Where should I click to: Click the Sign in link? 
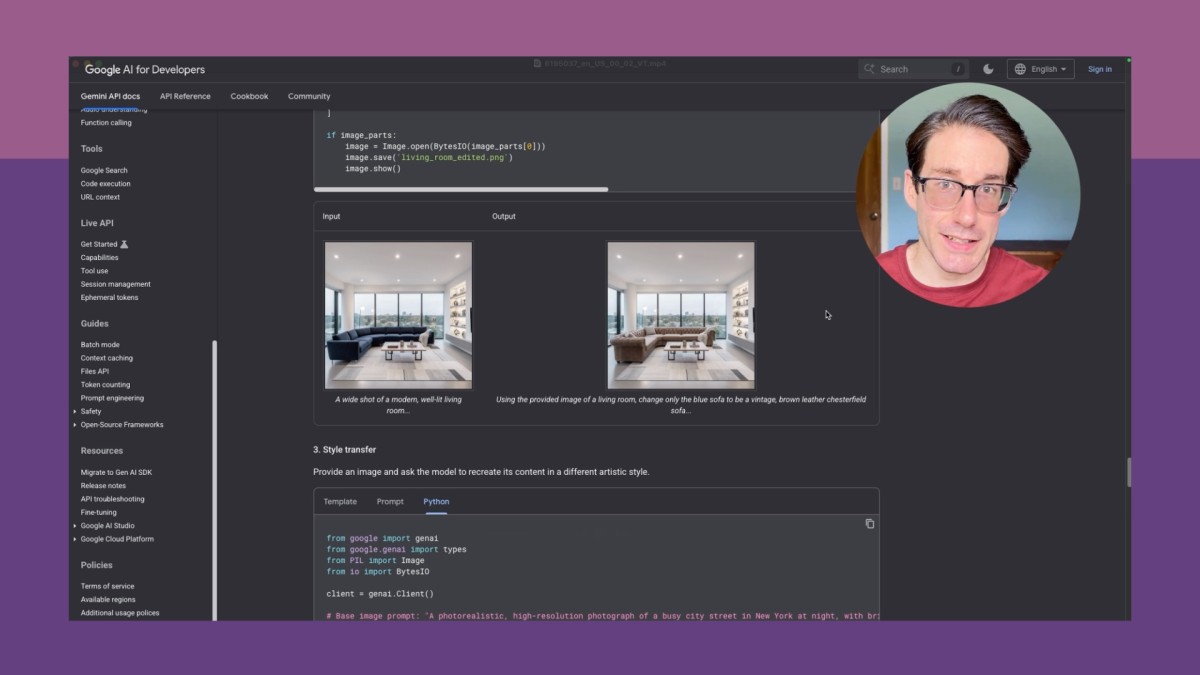coord(1099,69)
